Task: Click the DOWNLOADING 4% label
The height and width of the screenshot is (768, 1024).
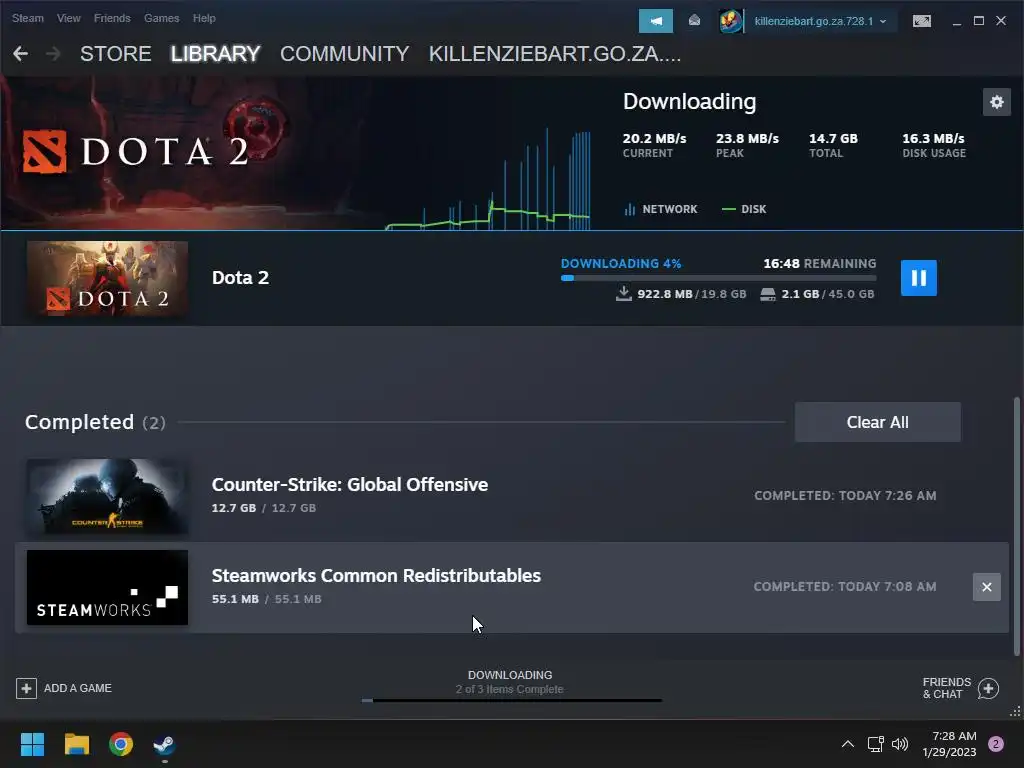Action: 621,263
